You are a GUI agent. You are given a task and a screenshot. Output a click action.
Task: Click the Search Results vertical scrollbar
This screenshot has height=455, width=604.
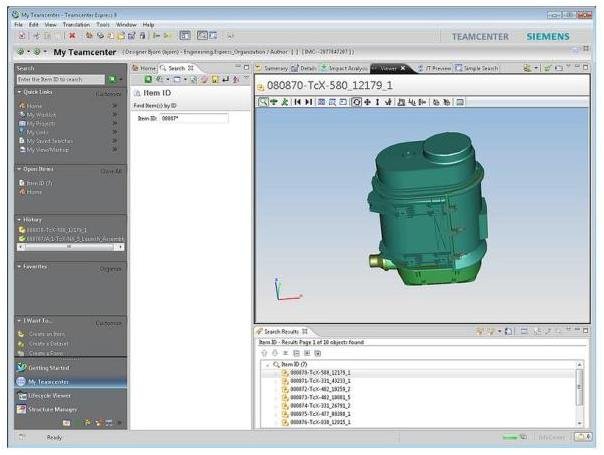coord(579,393)
